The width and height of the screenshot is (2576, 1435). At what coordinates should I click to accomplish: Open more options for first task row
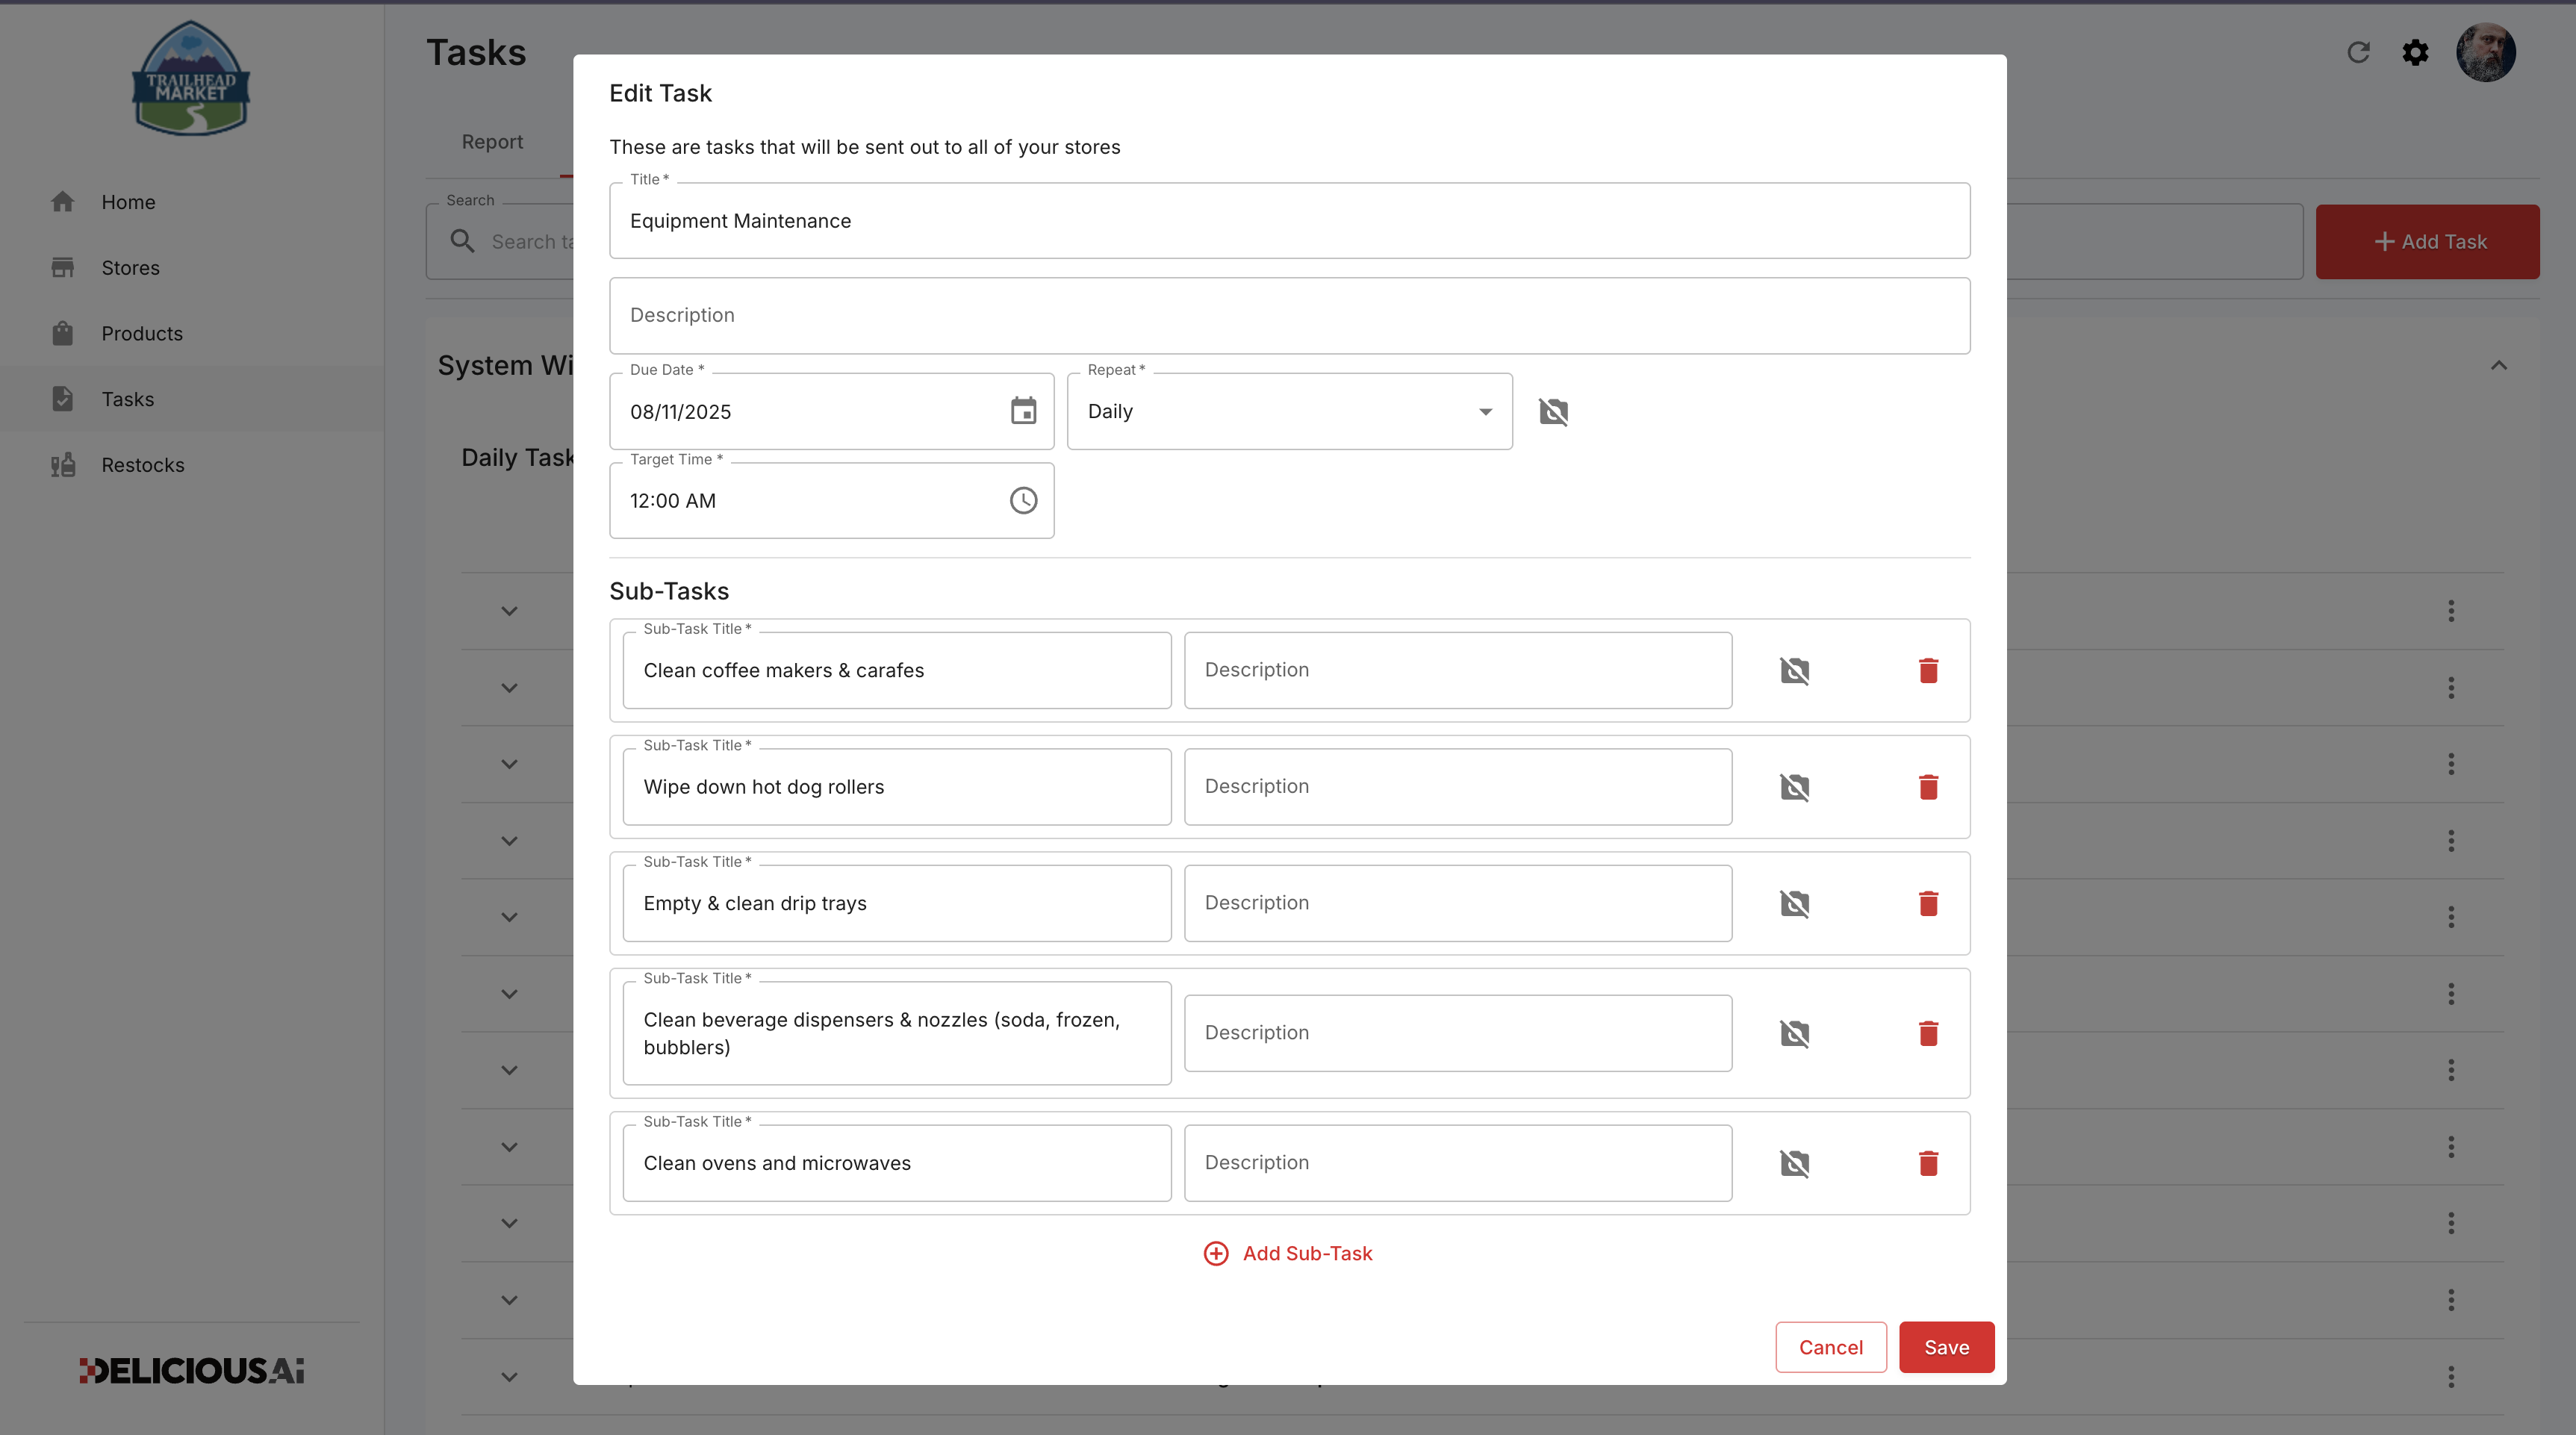coord(2451,611)
